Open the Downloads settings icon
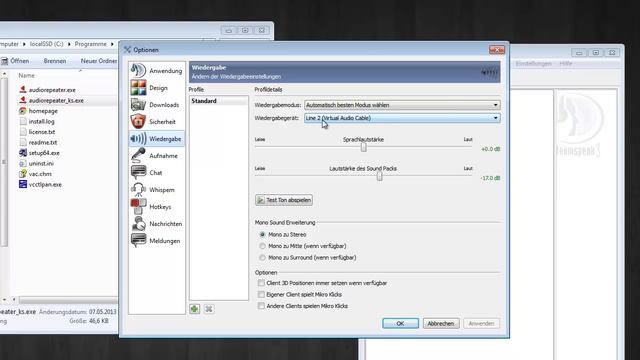 pos(138,104)
